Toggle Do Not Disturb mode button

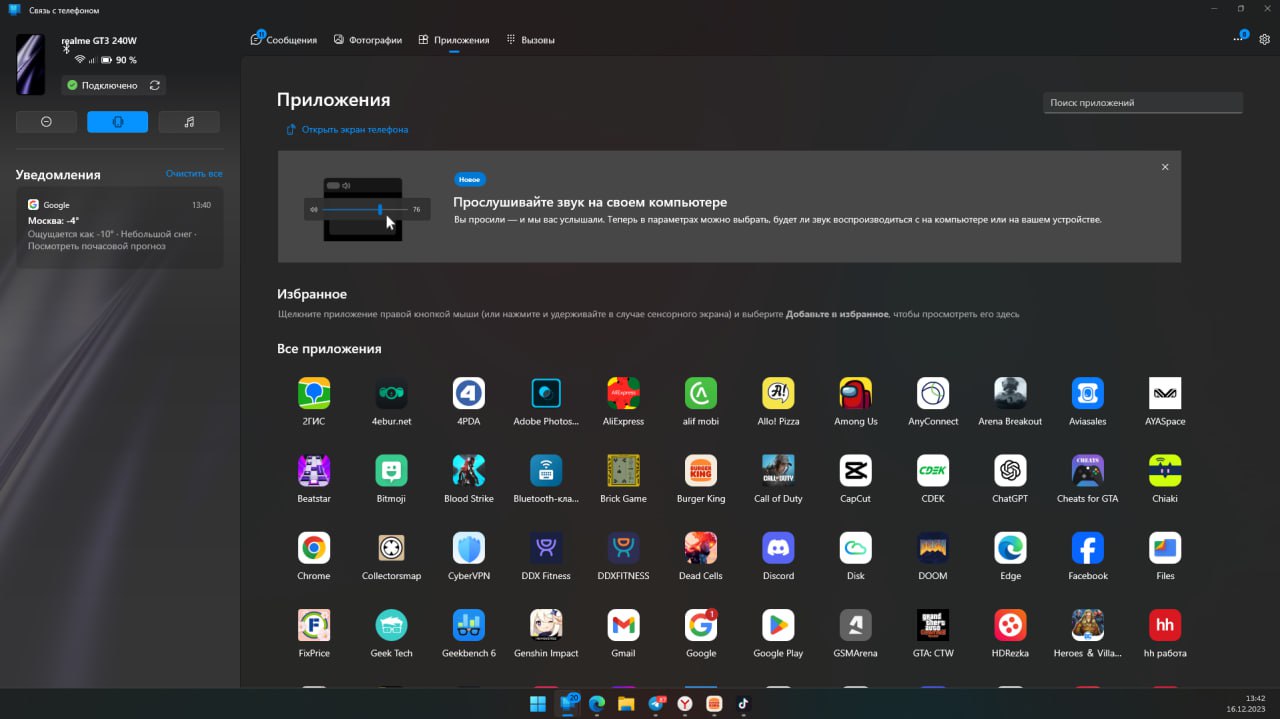46,122
